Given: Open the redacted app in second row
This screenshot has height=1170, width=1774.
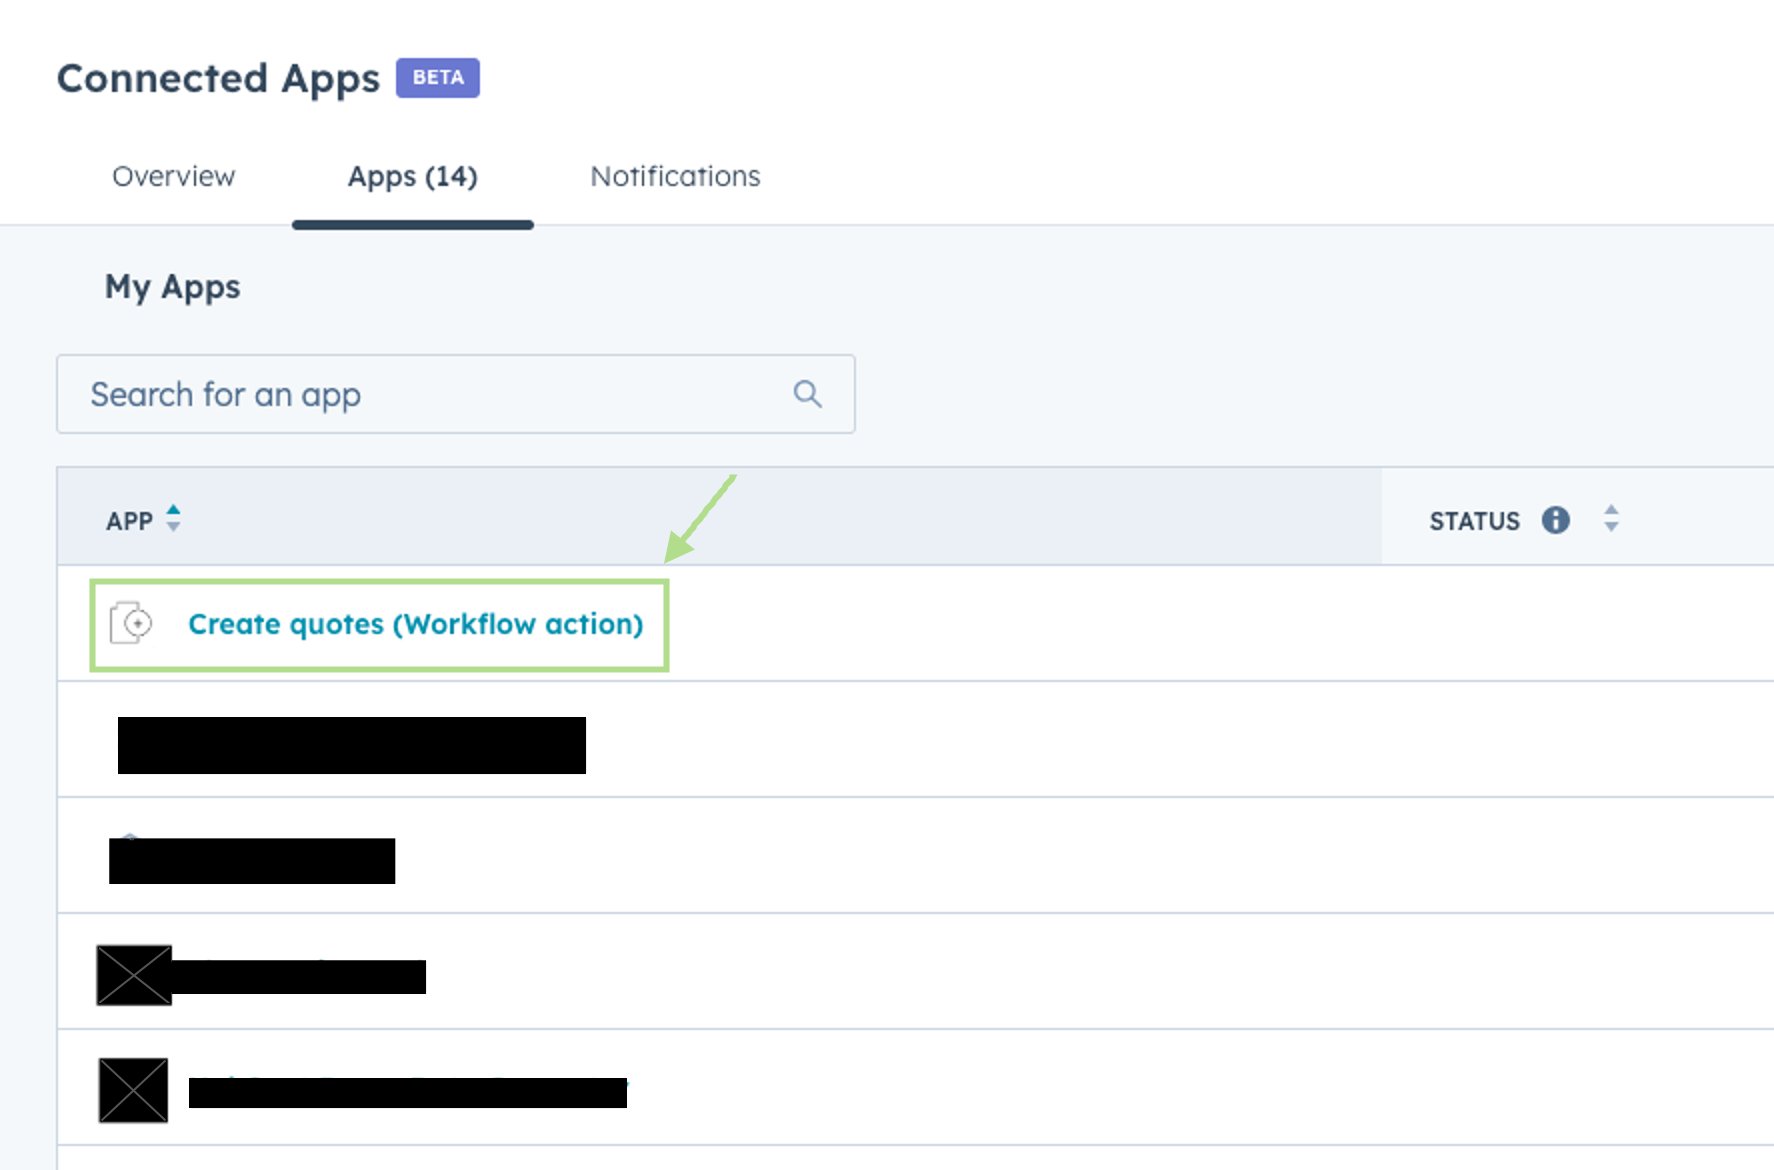Looking at the screenshot, I should pyautogui.click(x=351, y=745).
